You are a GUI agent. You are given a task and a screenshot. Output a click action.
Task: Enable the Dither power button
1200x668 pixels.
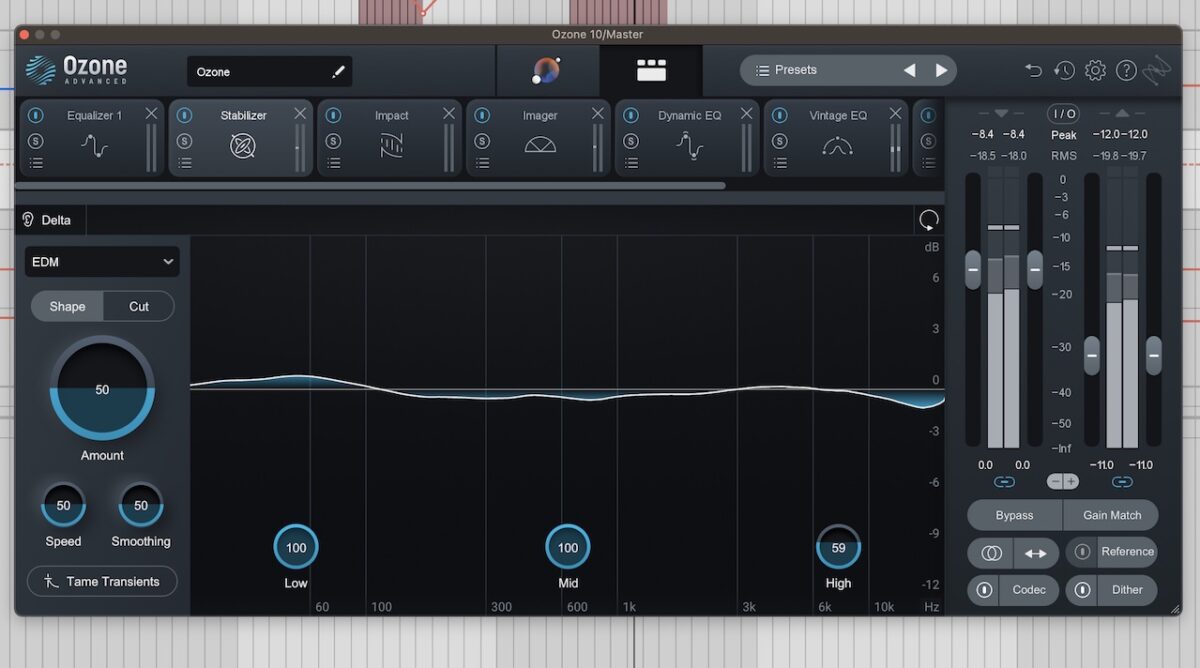click(1082, 590)
